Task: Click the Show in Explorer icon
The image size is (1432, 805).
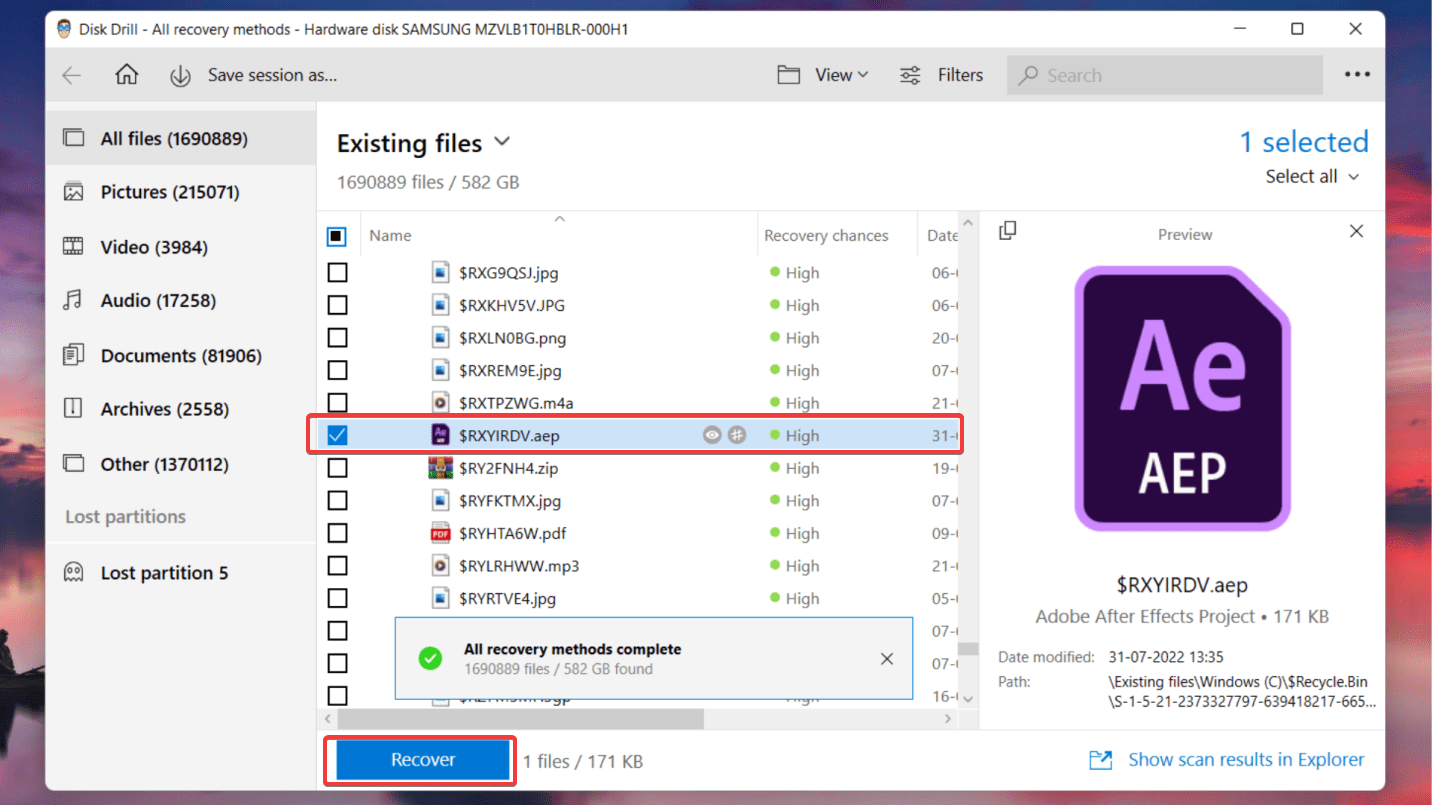Action: [x=1100, y=760]
